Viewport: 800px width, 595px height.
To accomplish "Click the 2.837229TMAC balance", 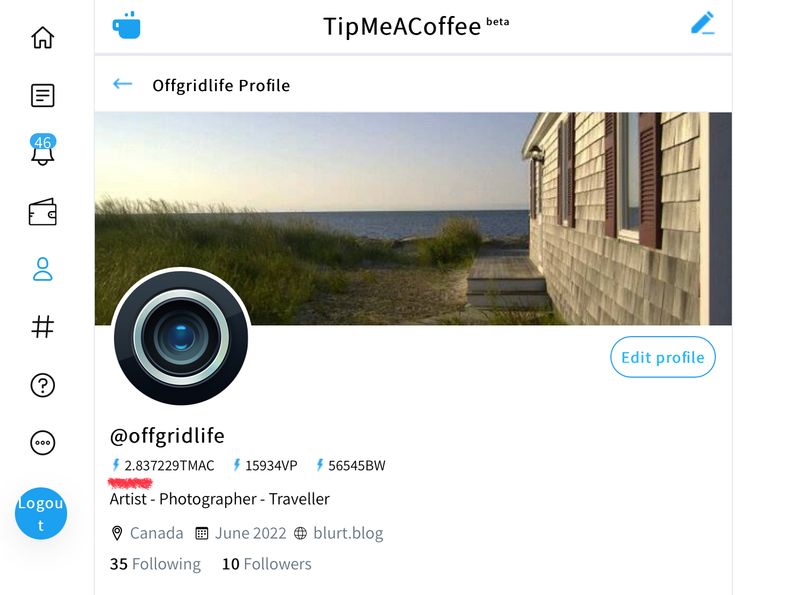I will pyautogui.click(x=163, y=465).
